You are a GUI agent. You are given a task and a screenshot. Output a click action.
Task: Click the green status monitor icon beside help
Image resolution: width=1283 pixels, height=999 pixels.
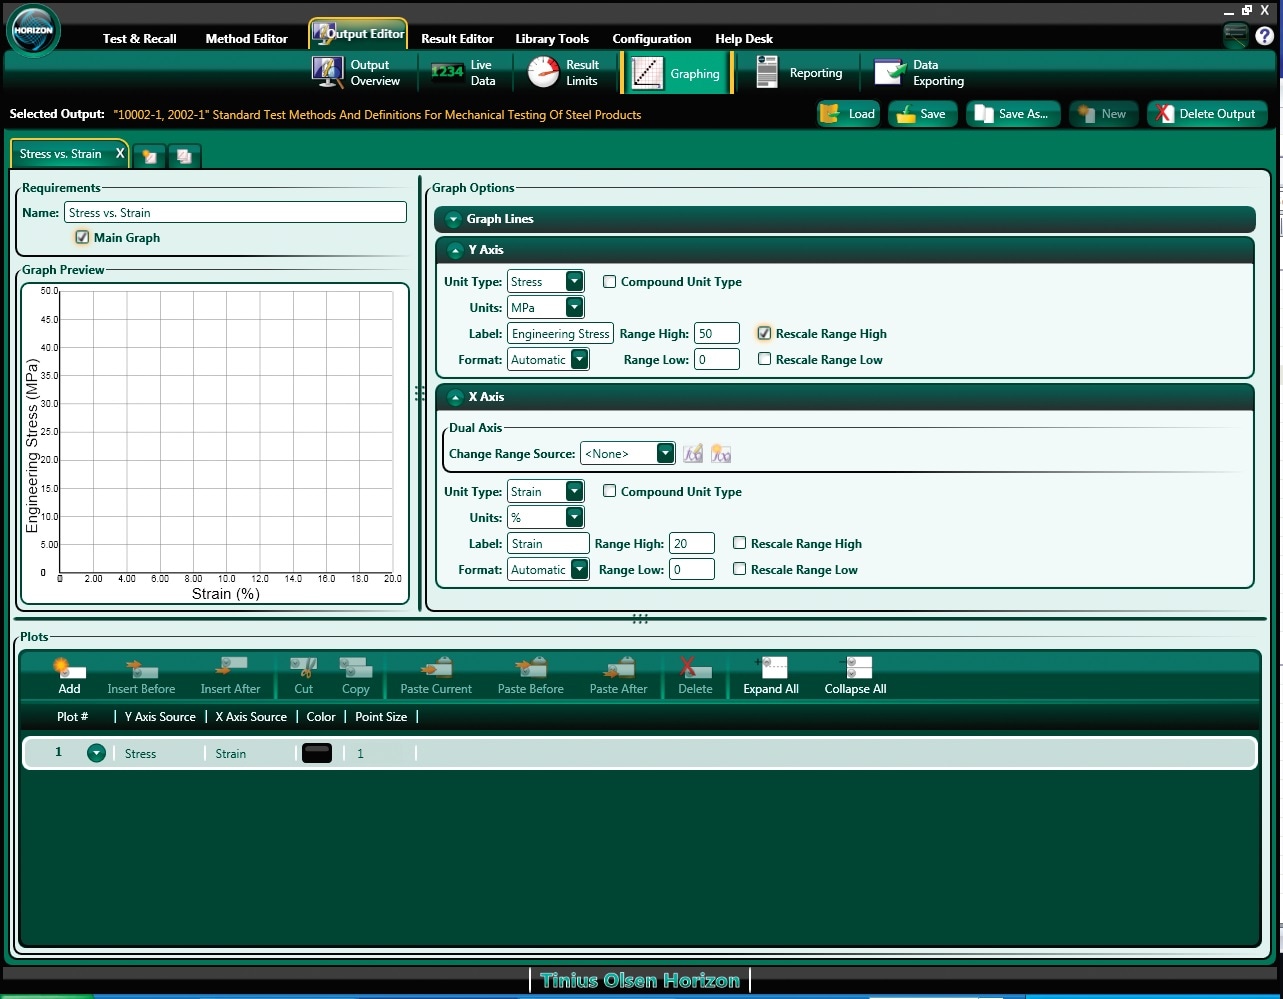click(x=1236, y=36)
